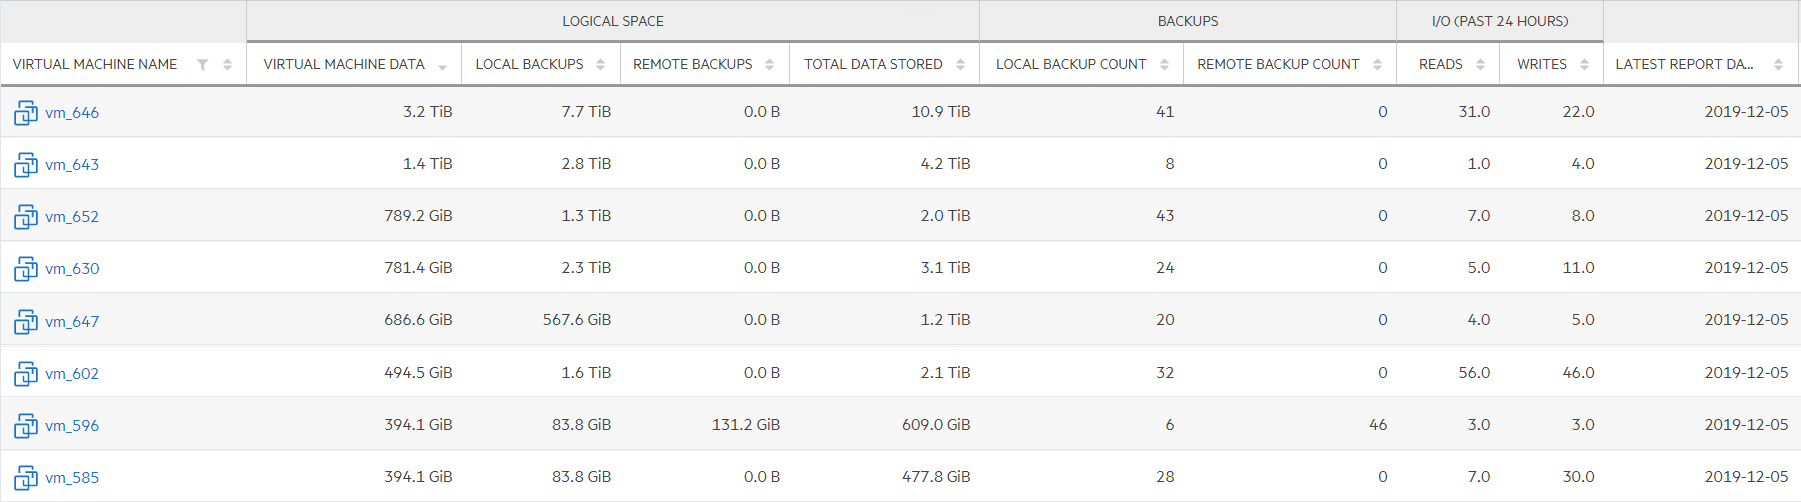Open filter on Virtual Machine Name column
The image size is (1801, 502).
coord(203,64)
